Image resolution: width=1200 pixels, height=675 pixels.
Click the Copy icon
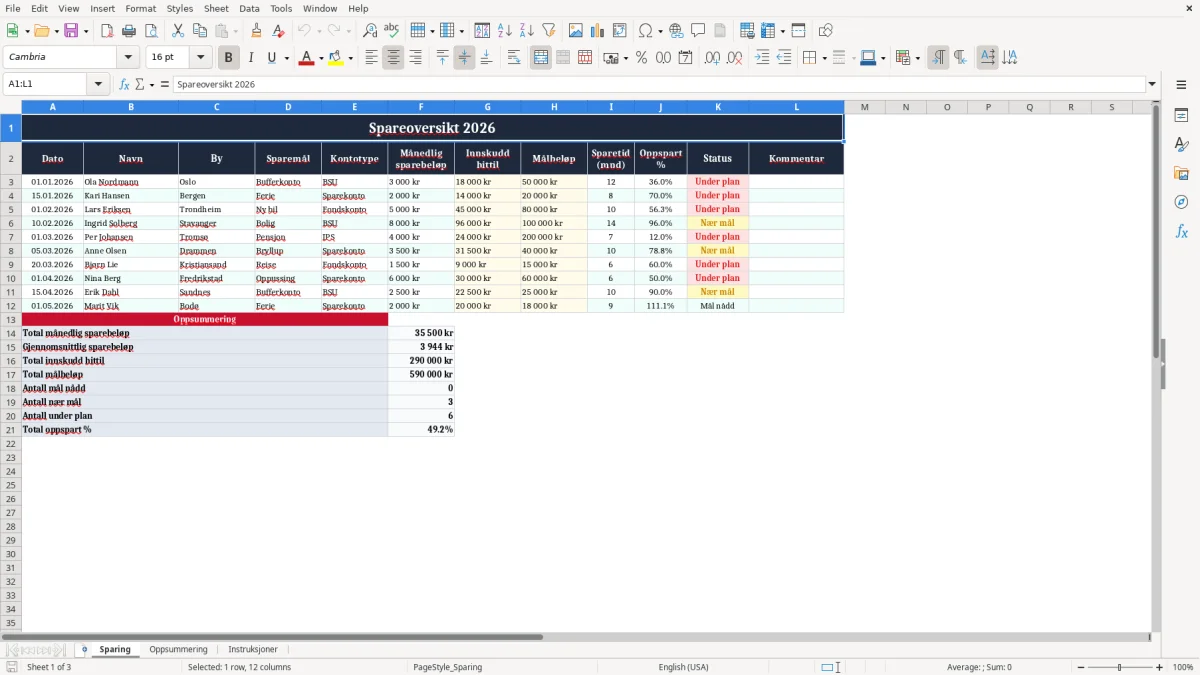coord(200,31)
